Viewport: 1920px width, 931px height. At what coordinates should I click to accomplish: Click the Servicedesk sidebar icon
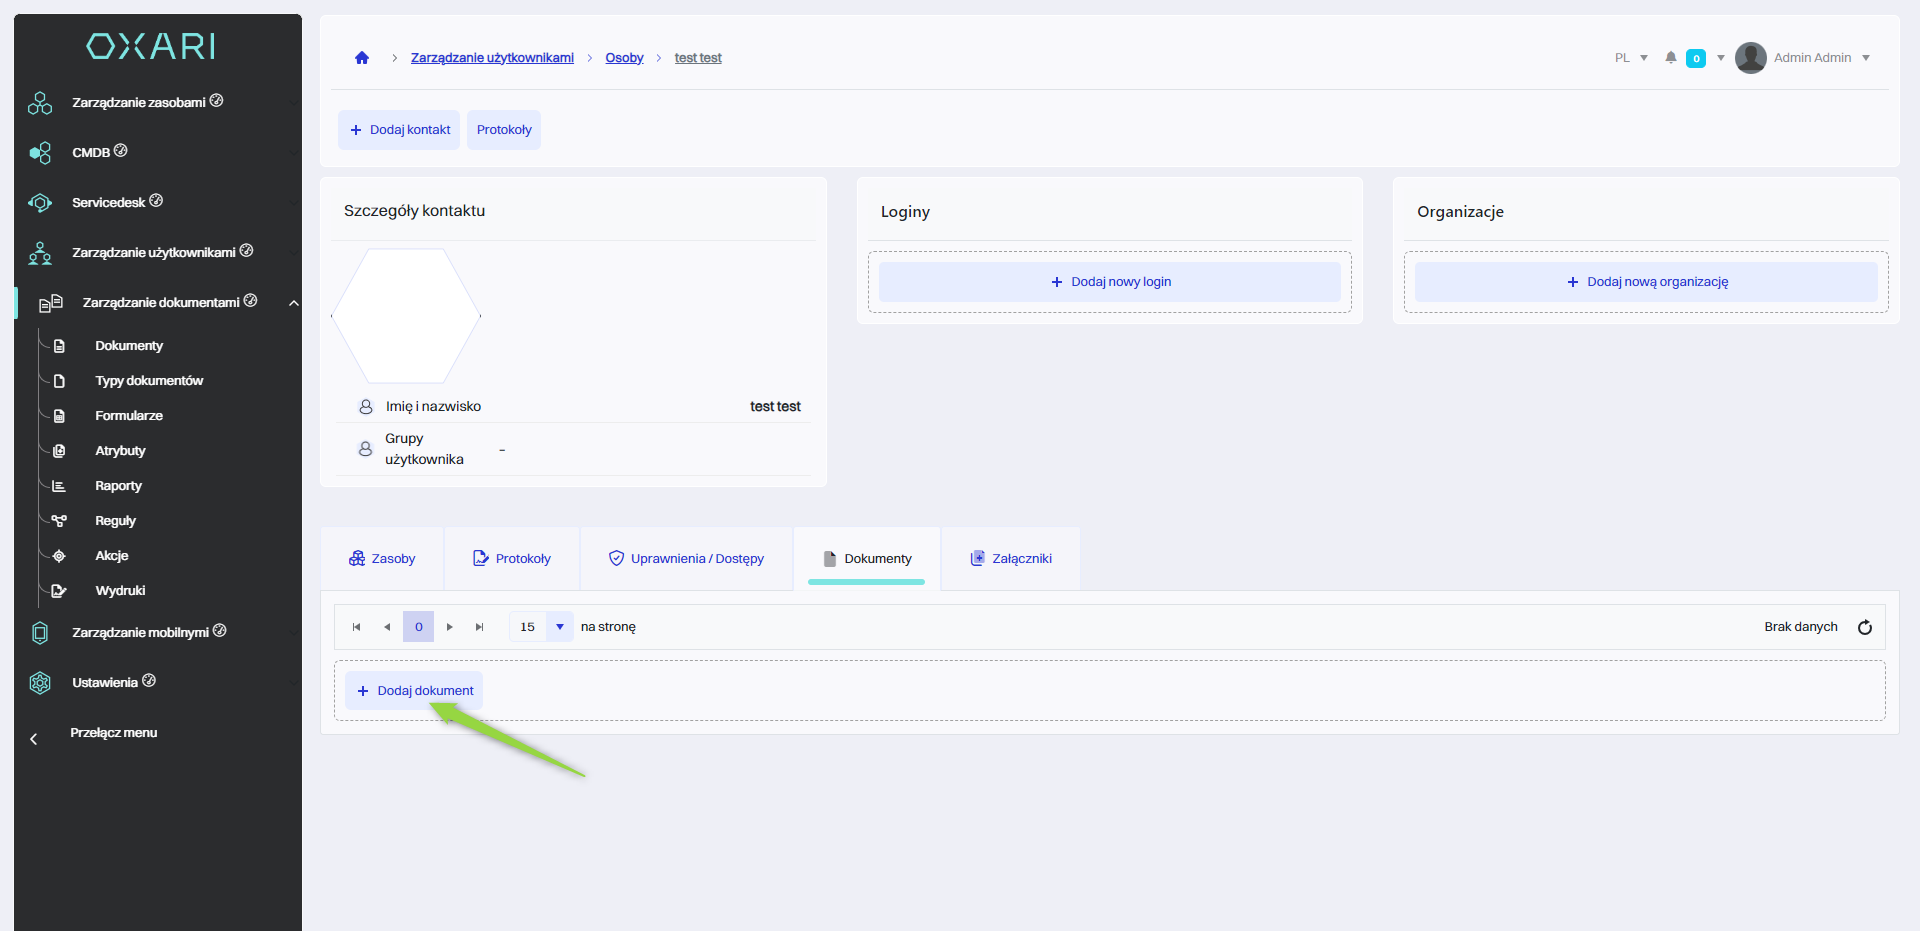pyautogui.click(x=40, y=203)
